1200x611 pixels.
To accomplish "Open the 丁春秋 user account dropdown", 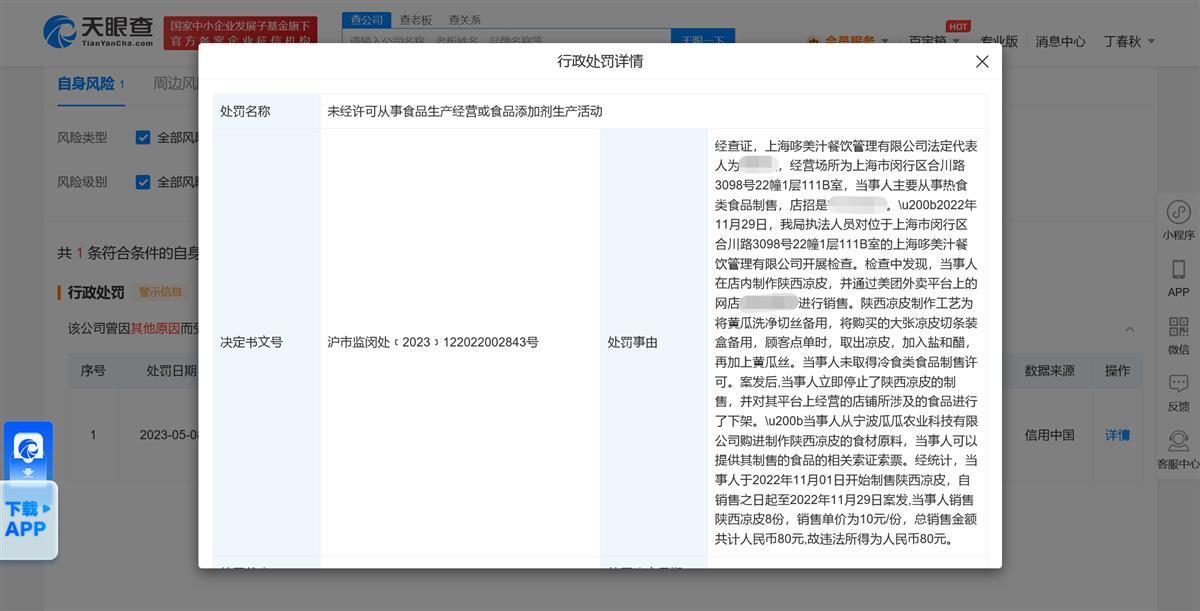I will click(x=1128, y=41).
